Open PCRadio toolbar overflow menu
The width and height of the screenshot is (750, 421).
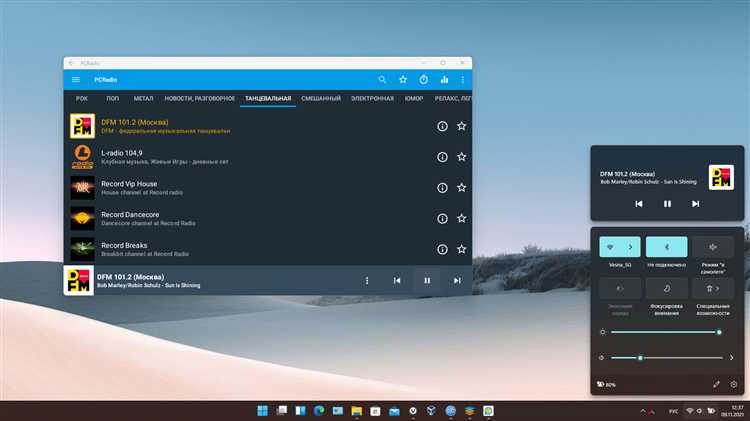(x=463, y=79)
